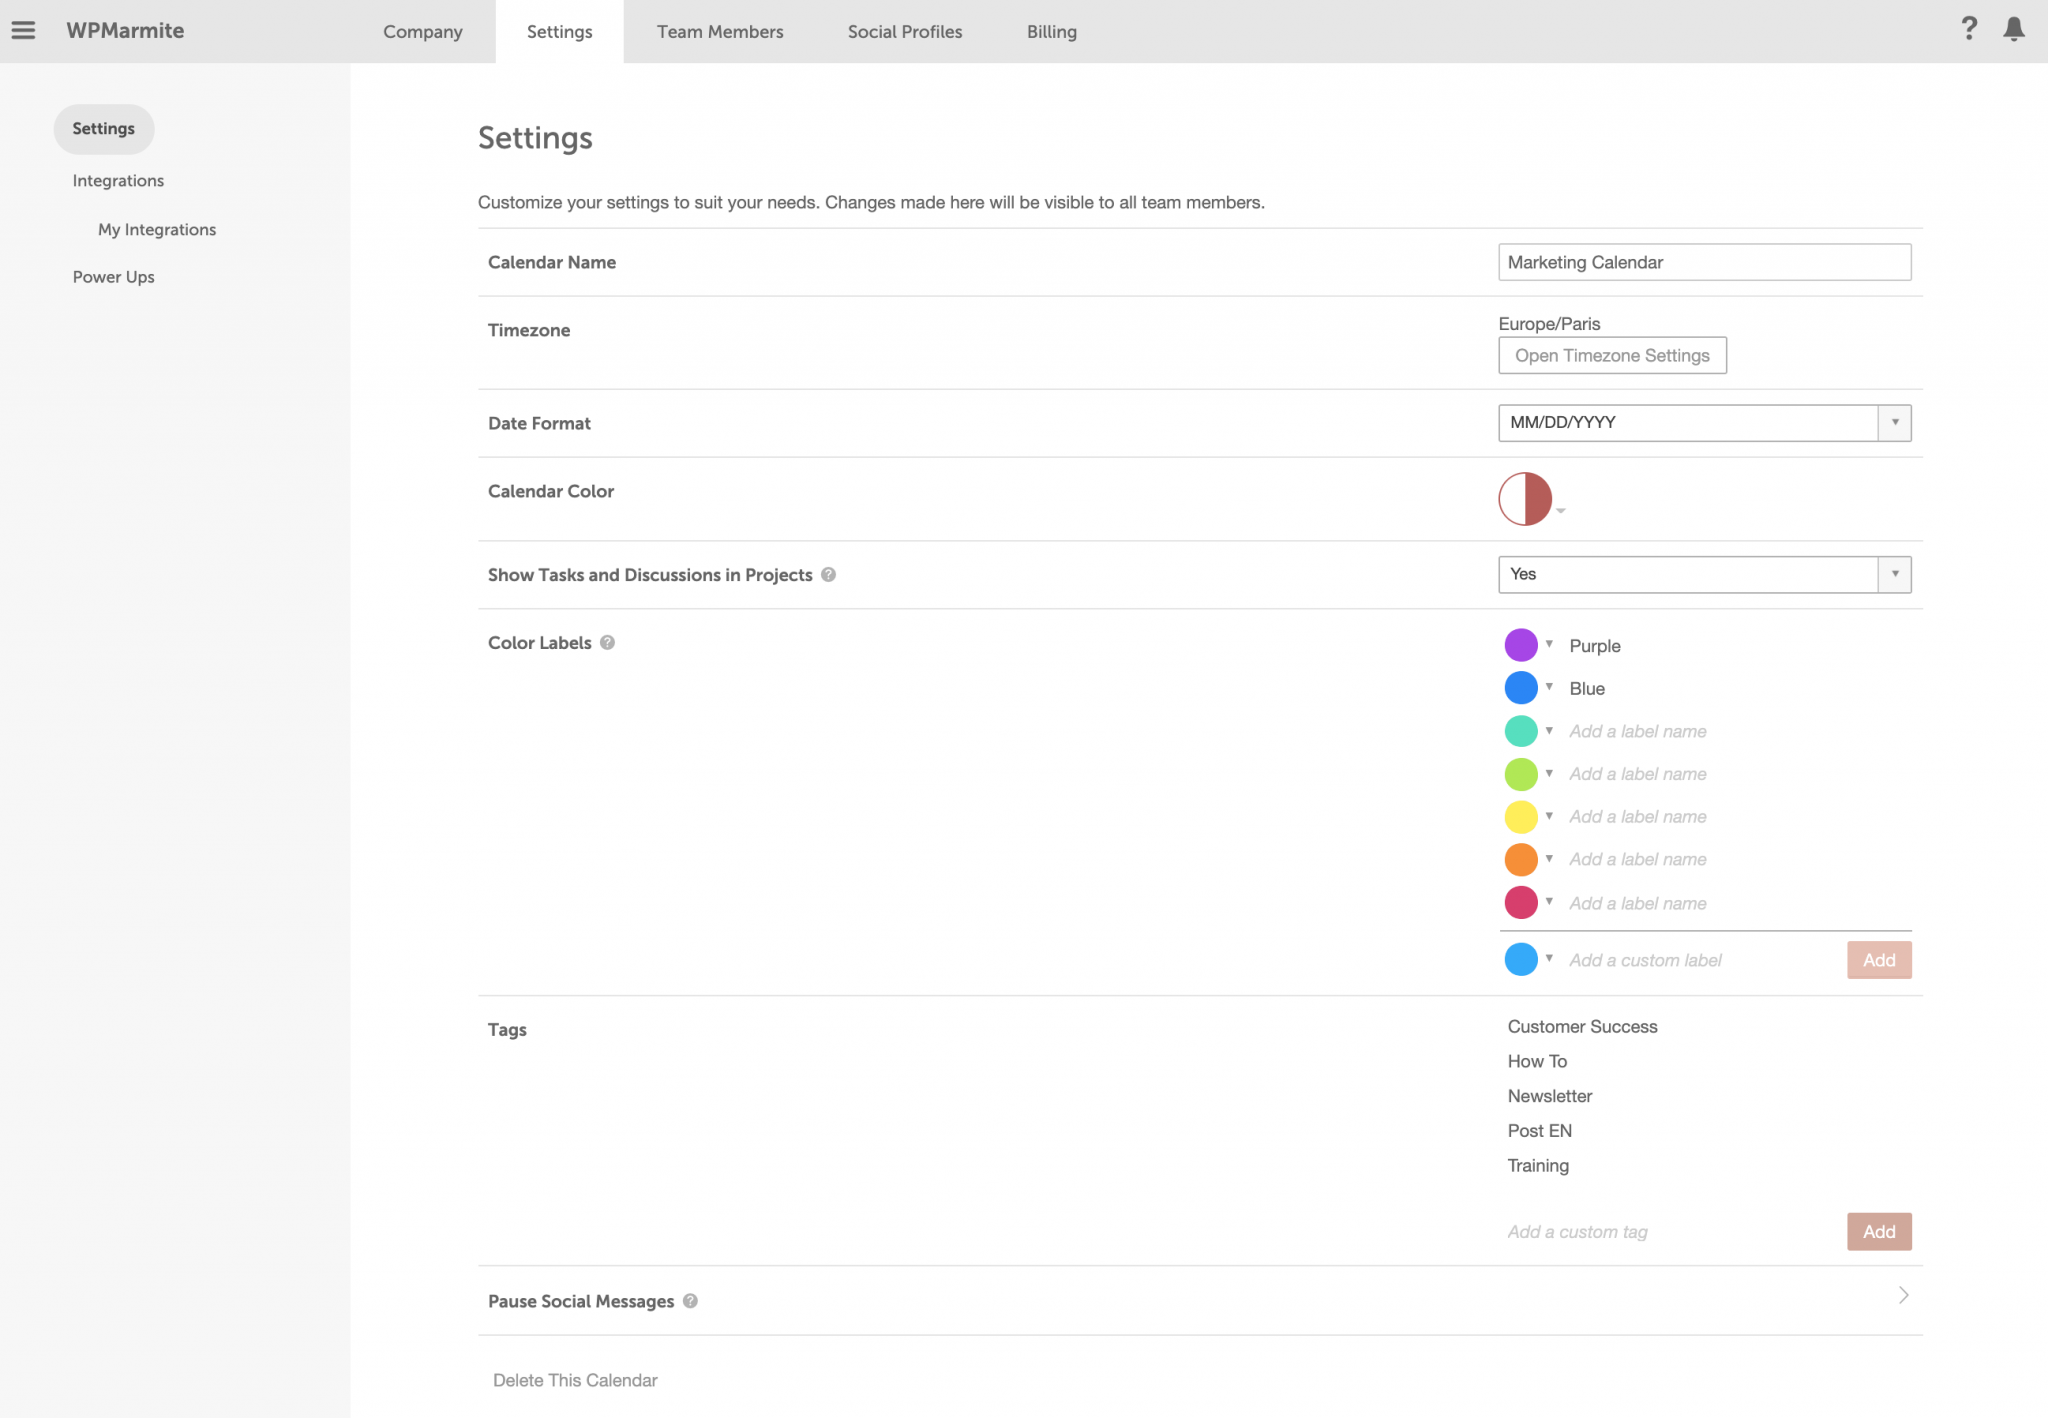2048x1418 pixels.
Task: Click the custom label light-blue swatch
Action: coord(1521,959)
